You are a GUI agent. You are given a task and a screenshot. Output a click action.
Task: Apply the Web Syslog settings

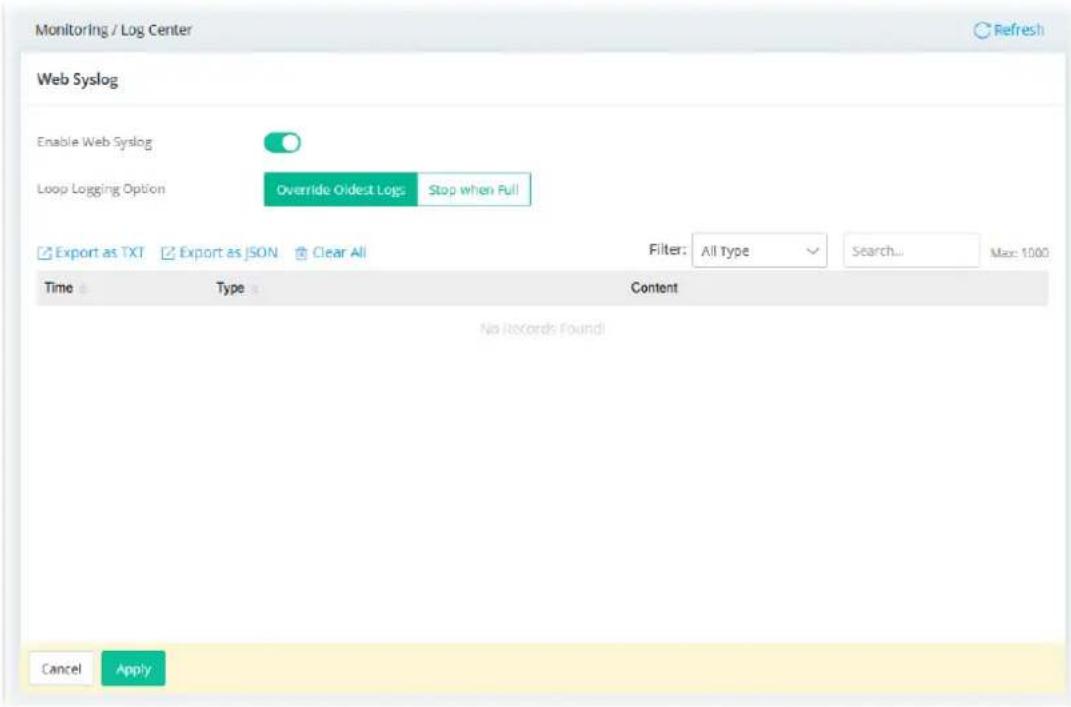coord(133,669)
